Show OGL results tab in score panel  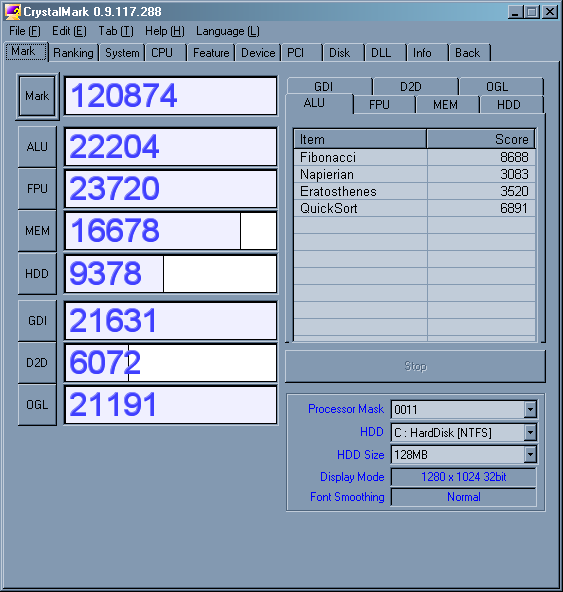(501, 86)
